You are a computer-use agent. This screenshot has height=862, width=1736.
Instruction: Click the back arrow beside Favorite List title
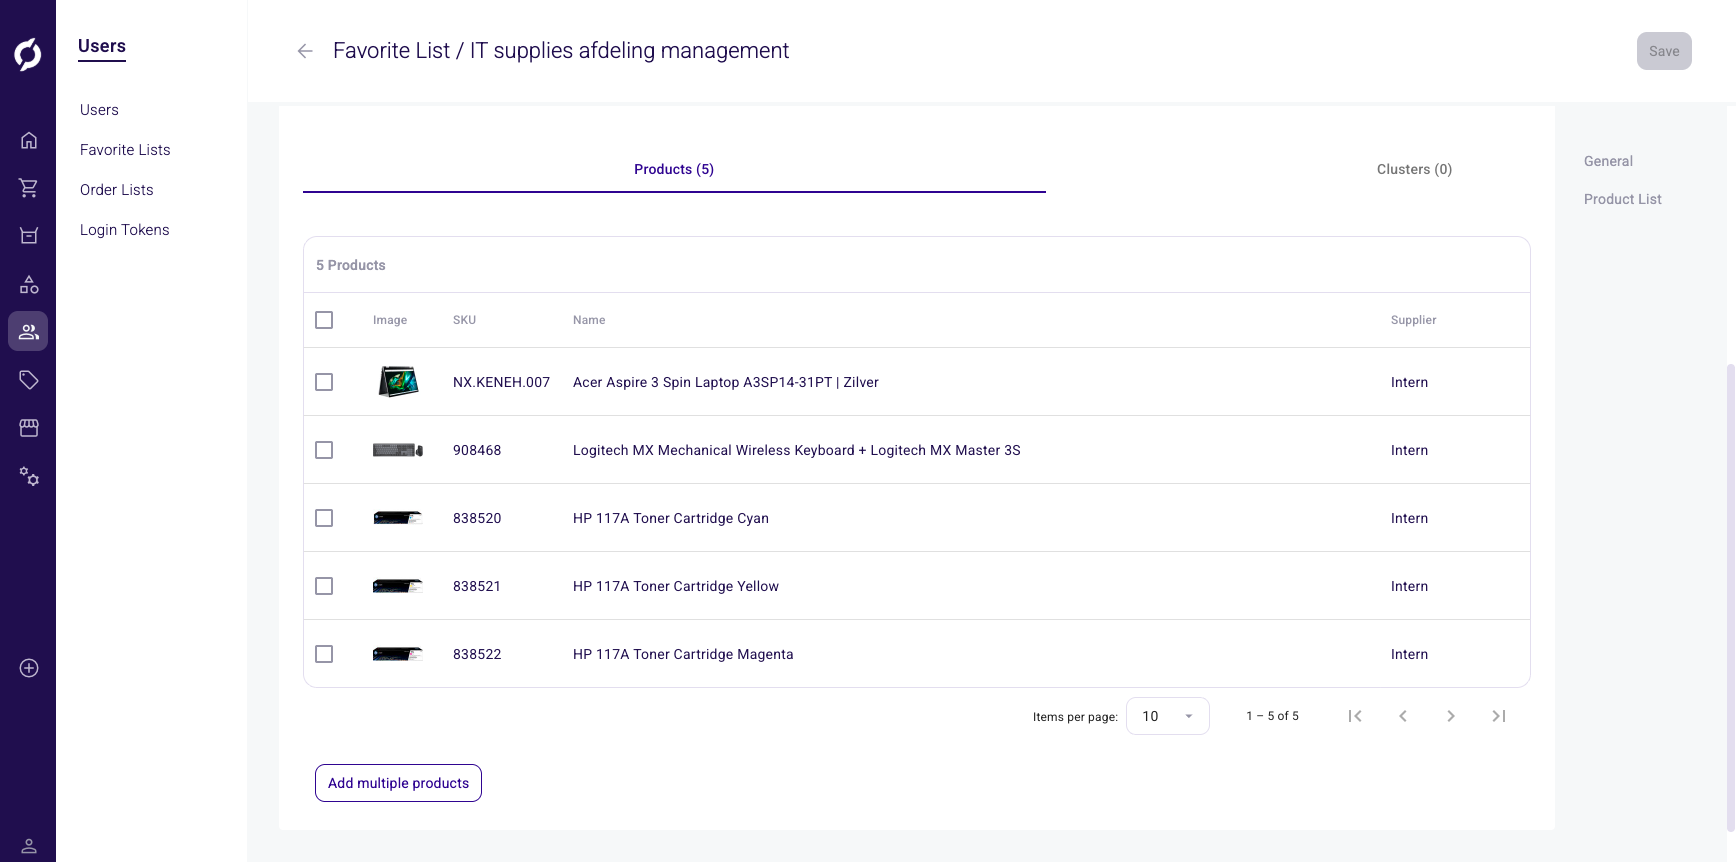tap(305, 51)
